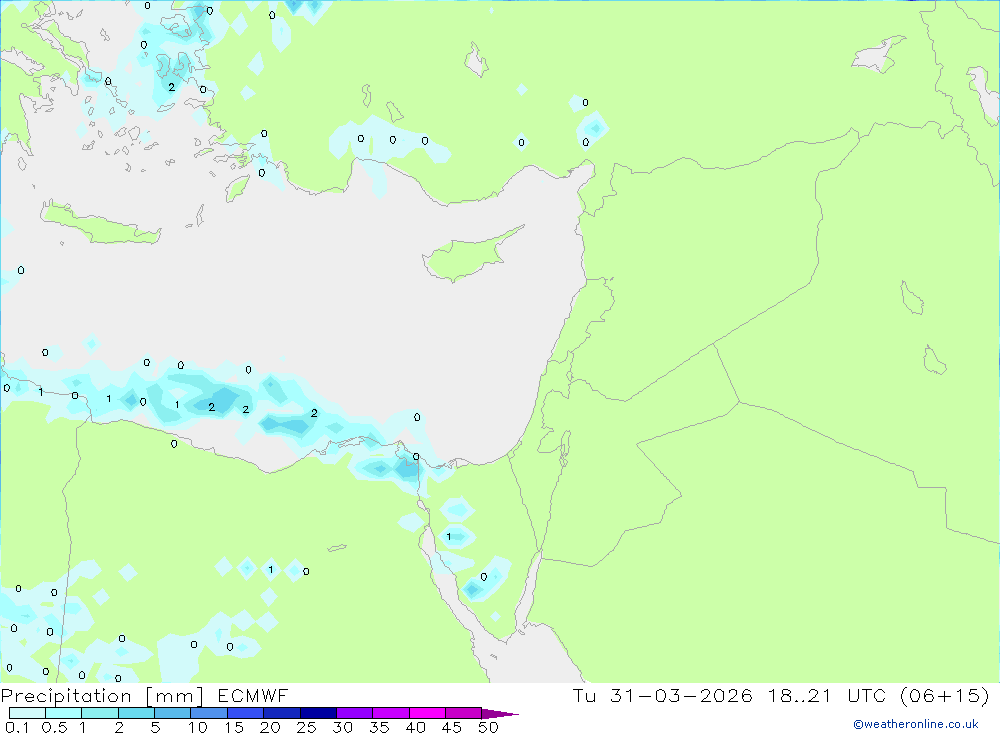Viewport: 1000px width, 733px height.
Task: Click the legend scale value '20'
Action: pyautogui.click(x=270, y=727)
